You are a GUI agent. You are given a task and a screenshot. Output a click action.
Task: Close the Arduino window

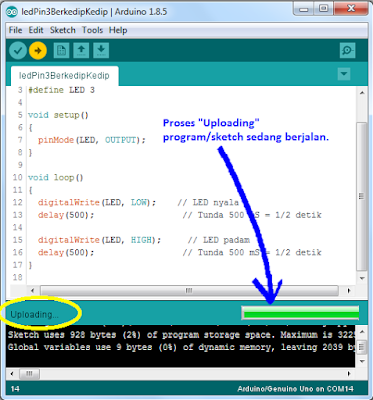click(x=351, y=9)
